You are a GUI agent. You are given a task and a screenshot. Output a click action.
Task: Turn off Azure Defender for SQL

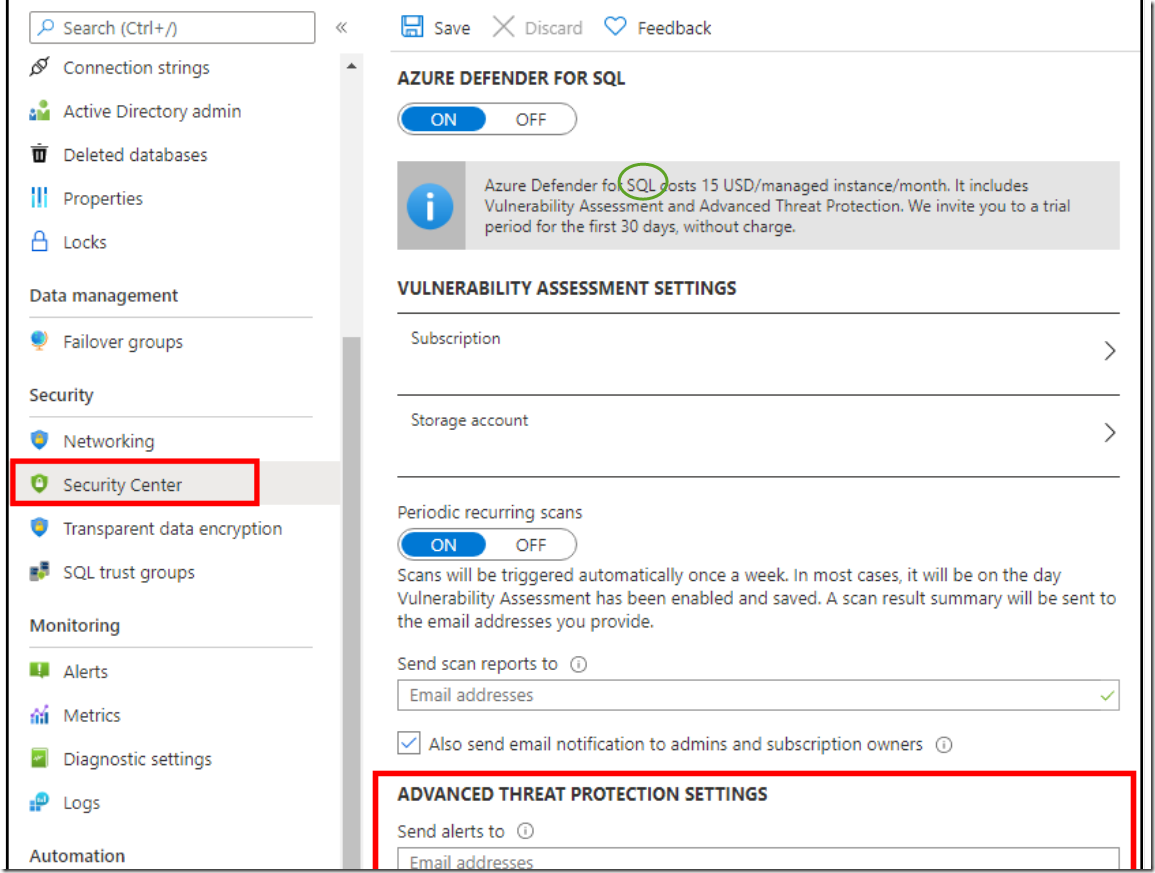531,120
